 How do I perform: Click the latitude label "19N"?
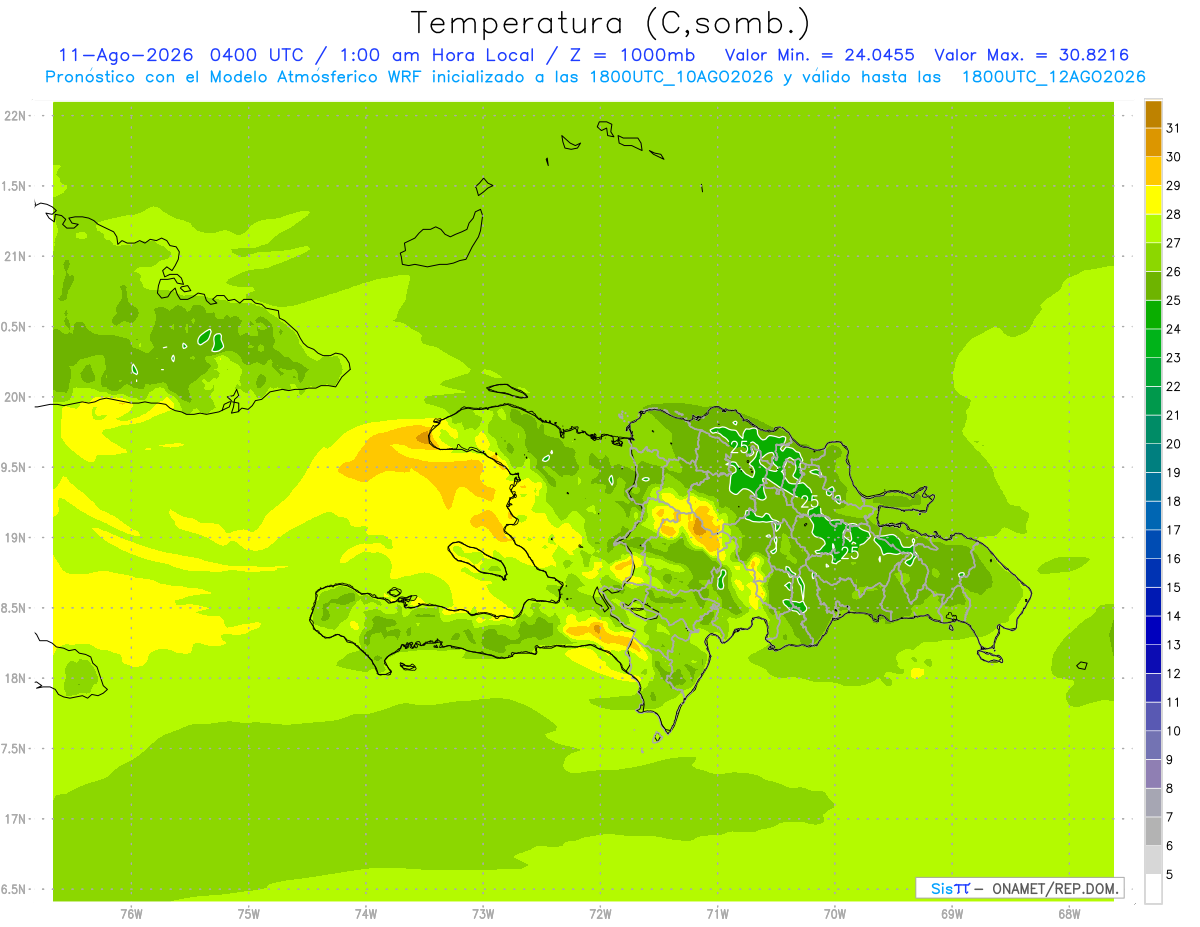pyautogui.click(x=15, y=538)
